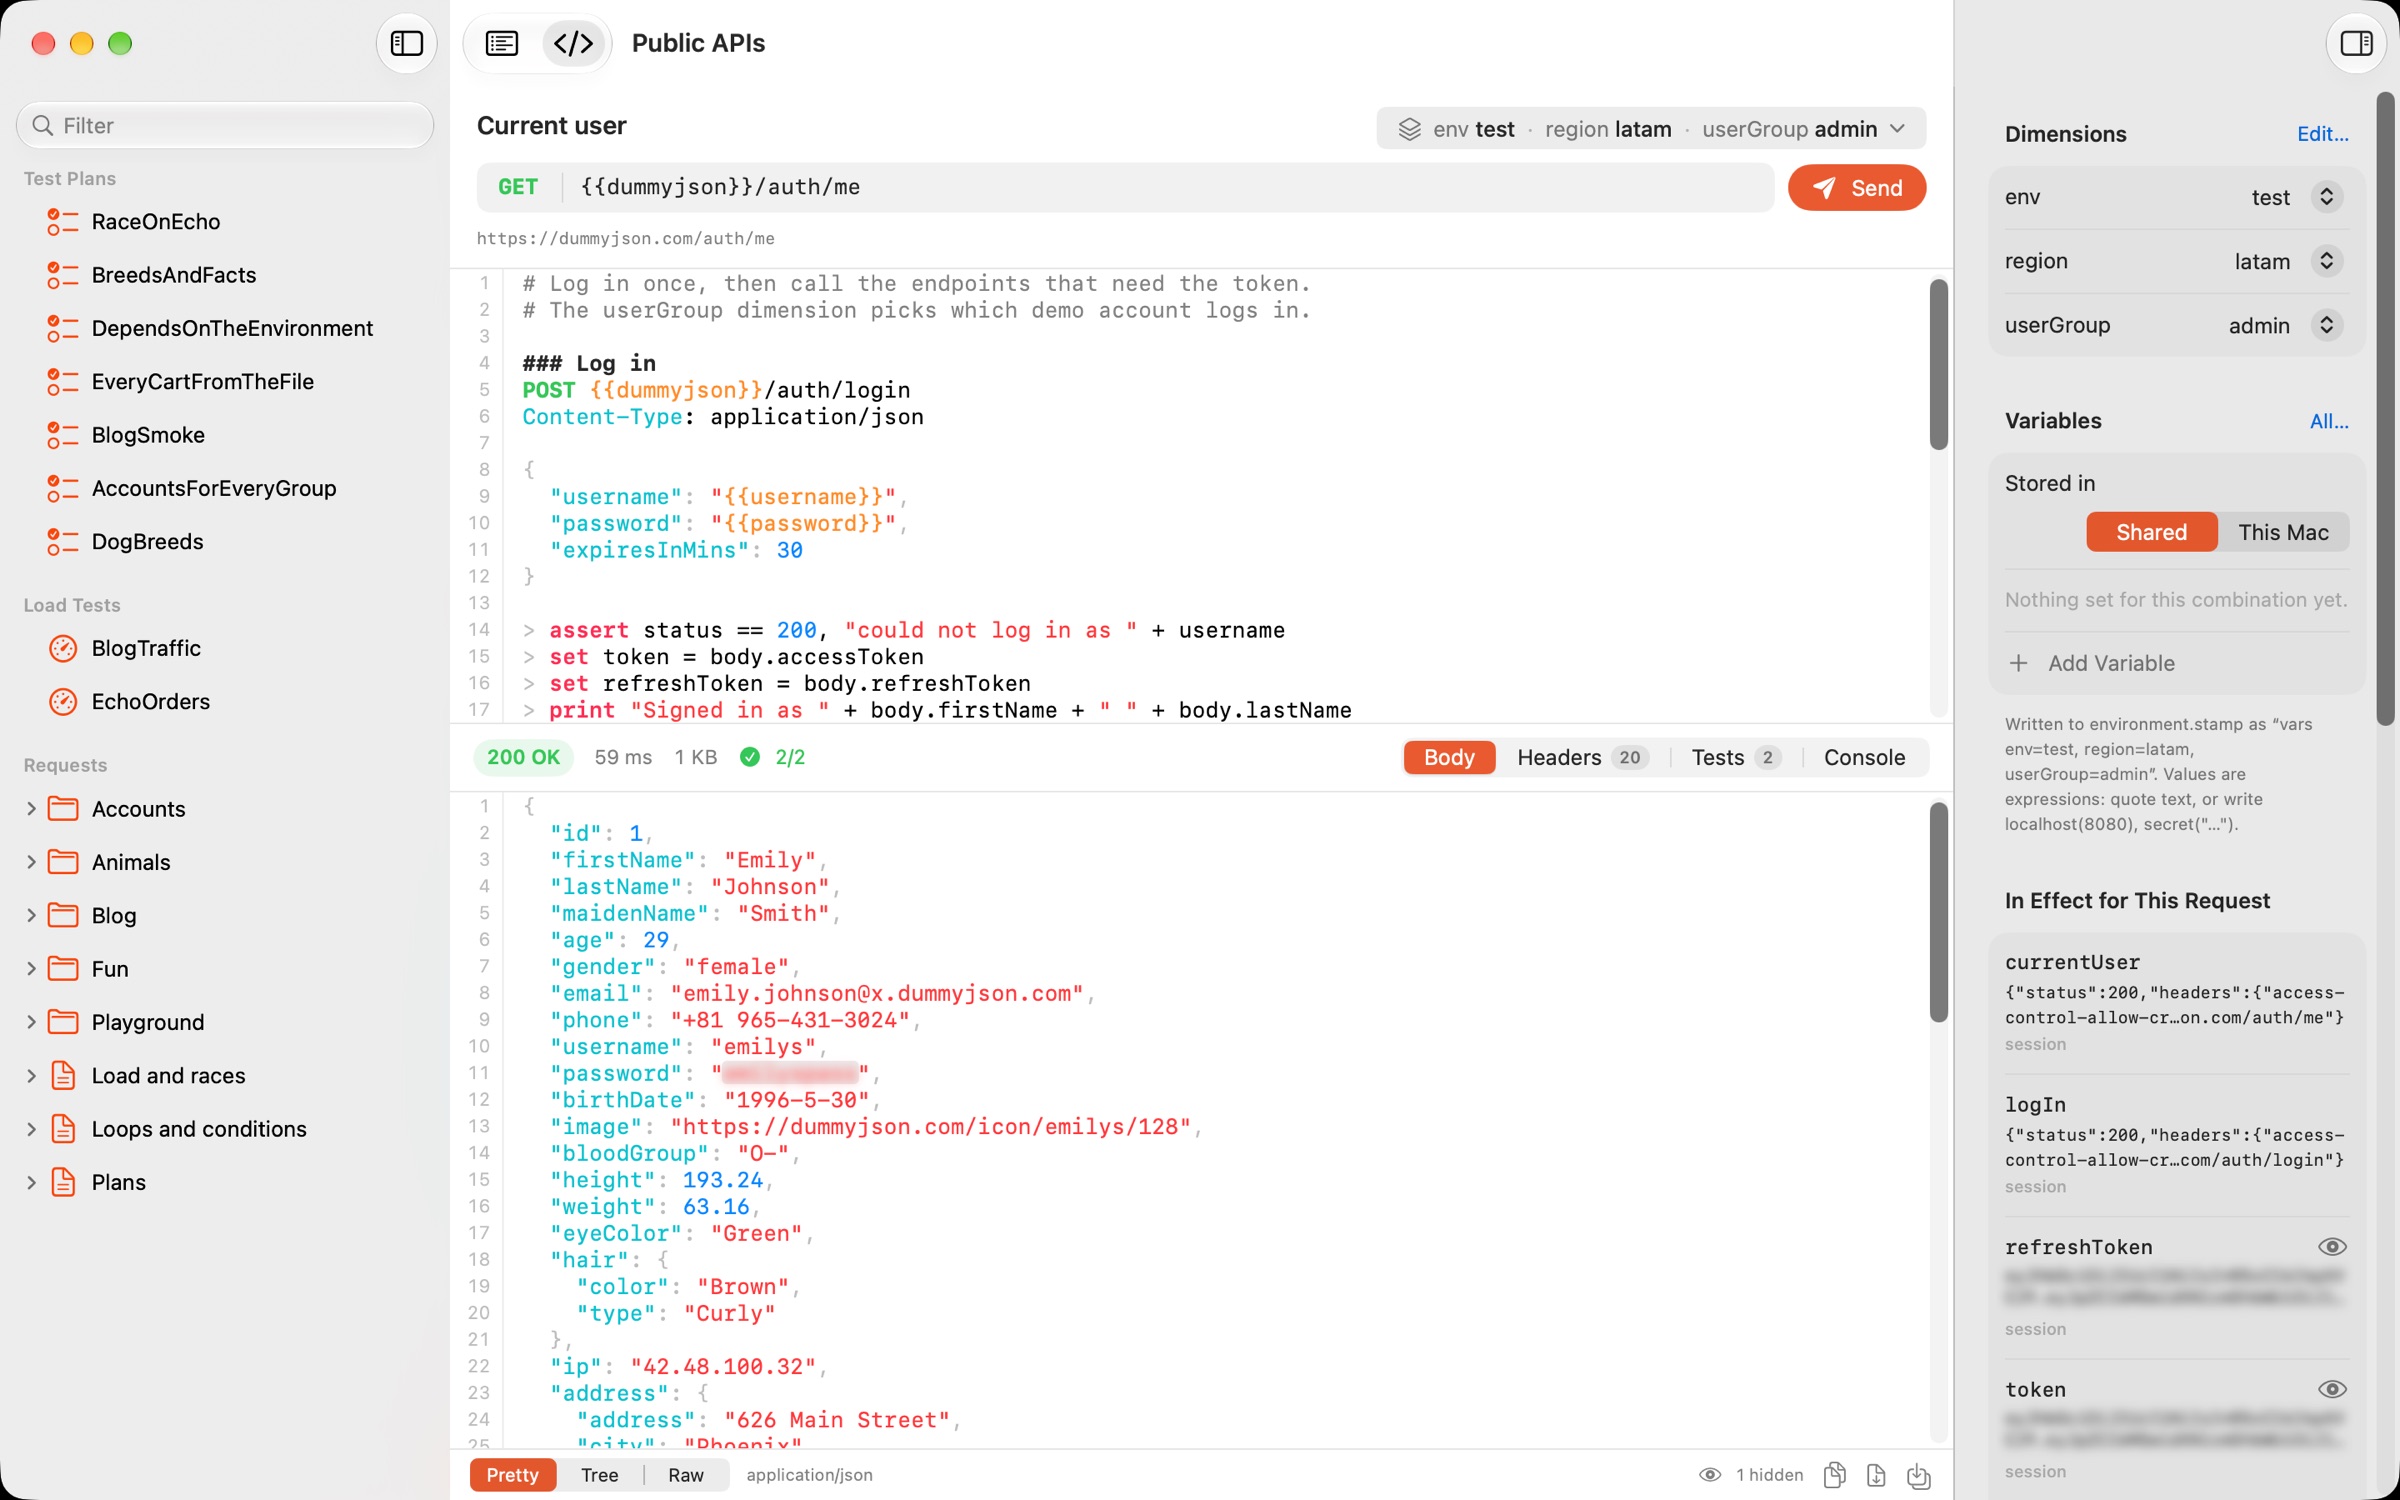The image size is (2400, 1500).
Task: Switch response view to Raw
Action: 686,1475
